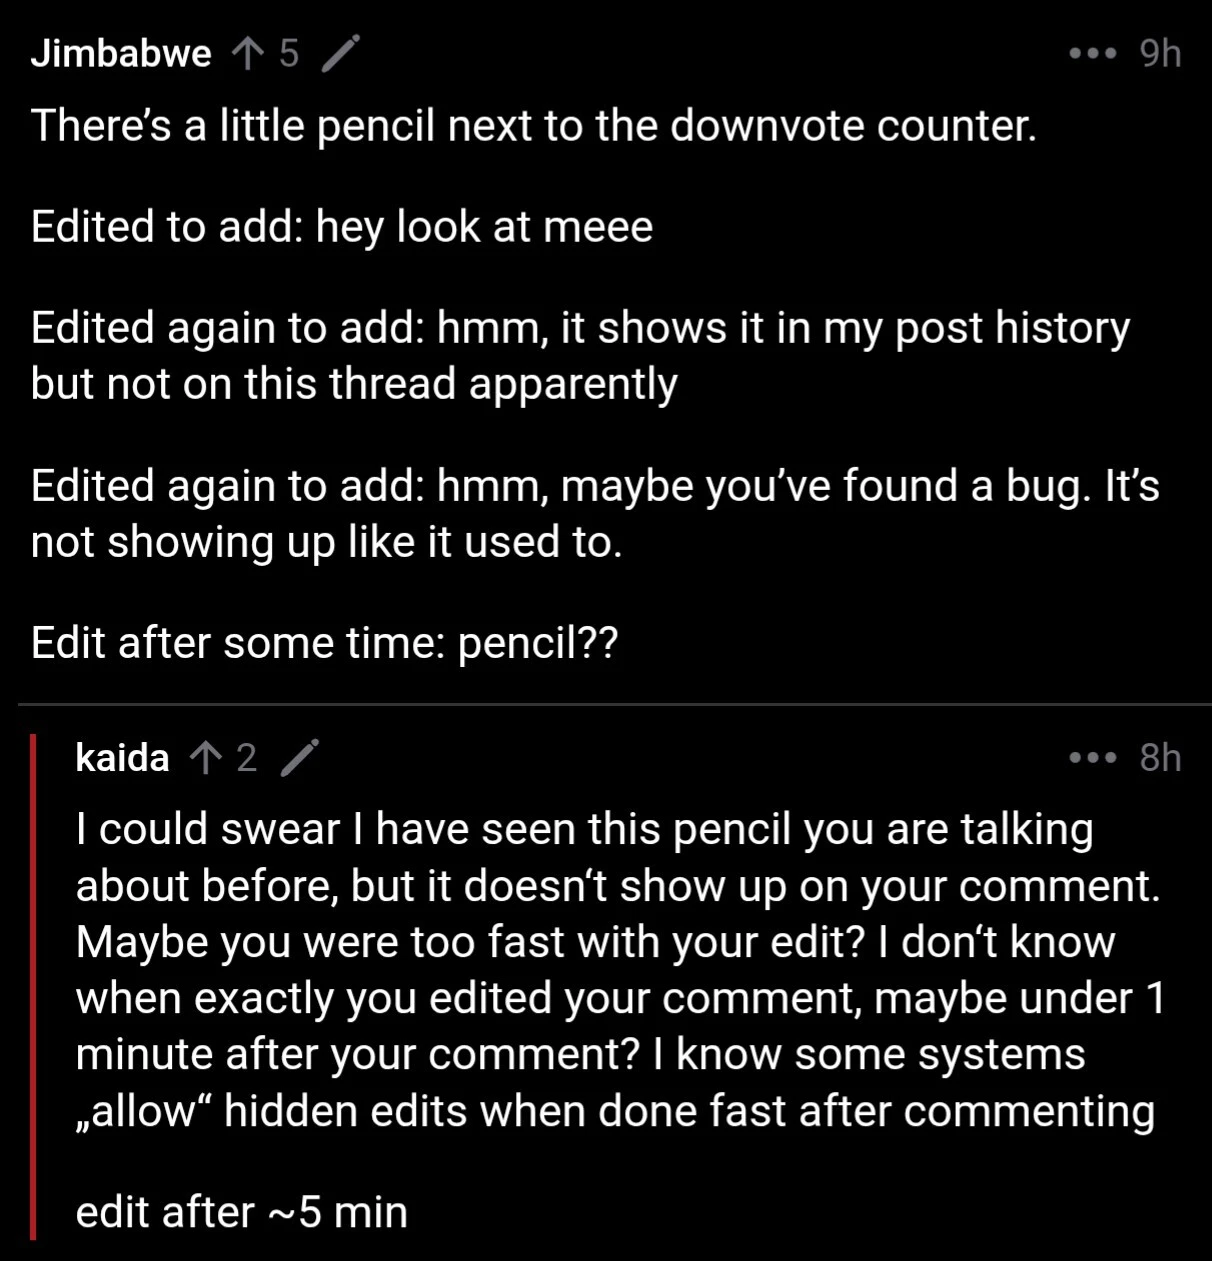This screenshot has width=1212, height=1261.
Task: Toggle the upvote state on kaida's comment
Action: point(205,757)
